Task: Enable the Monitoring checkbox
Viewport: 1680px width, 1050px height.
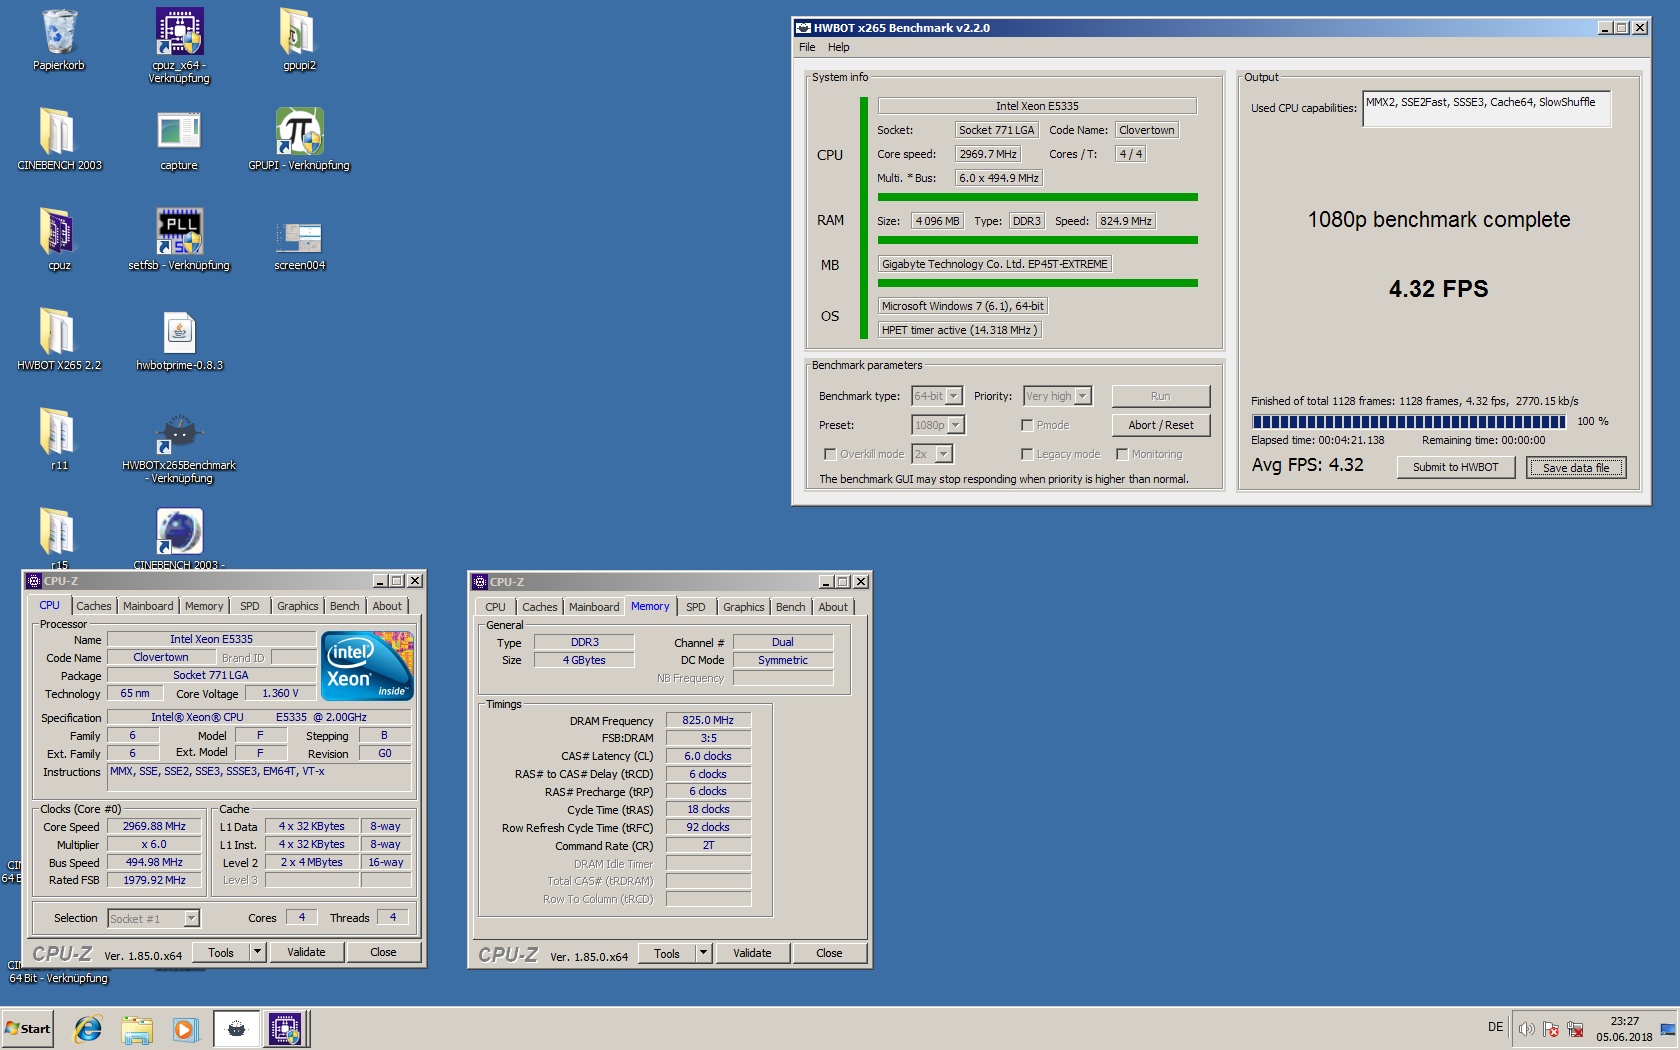Action: click(1122, 454)
